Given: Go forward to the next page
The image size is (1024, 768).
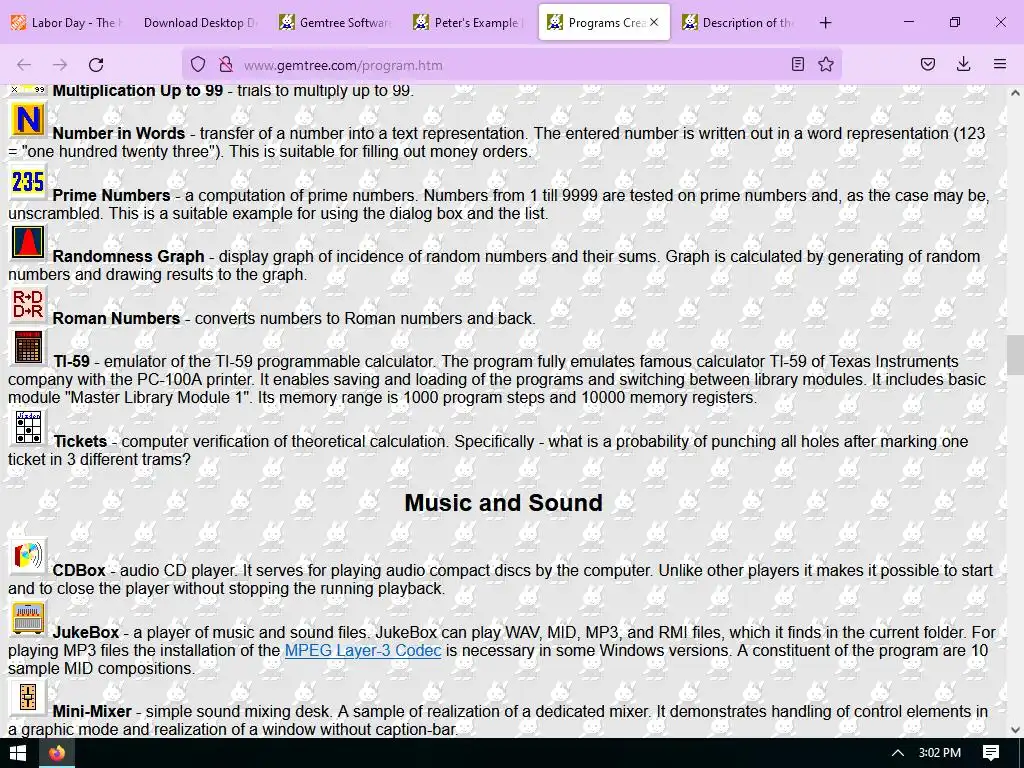Looking at the screenshot, I should click(x=60, y=65).
